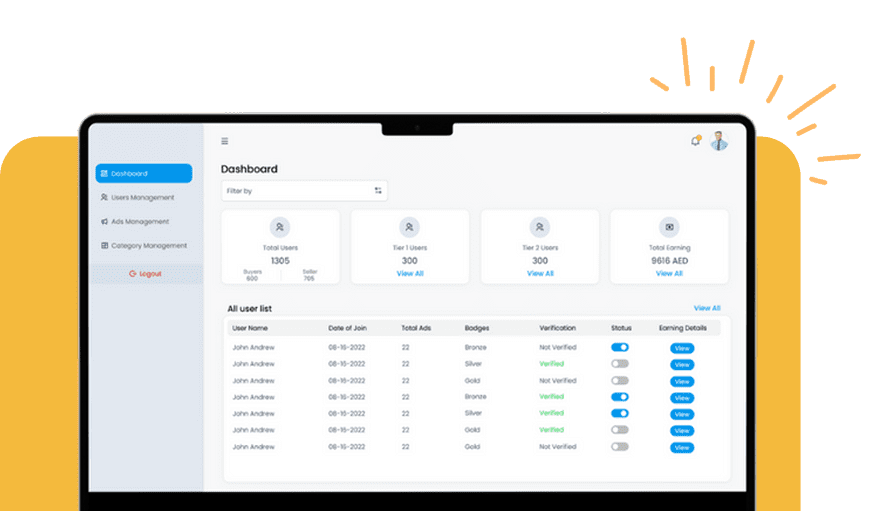Toggle status off for first Bronze Not Verified row
Viewport: 886px width, 511px height.
click(620, 347)
